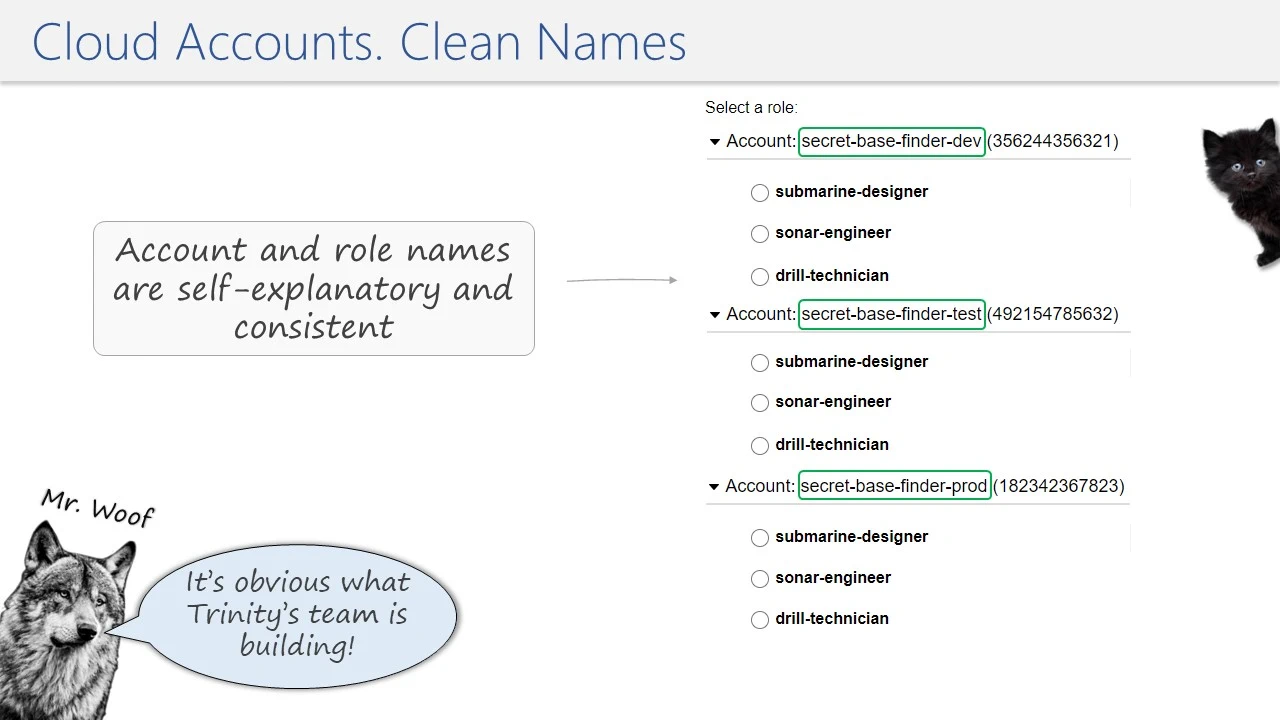Select sonar-engineer role in secret-base-finder-prod account
The image size is (1280, 720).
point(760,579)
